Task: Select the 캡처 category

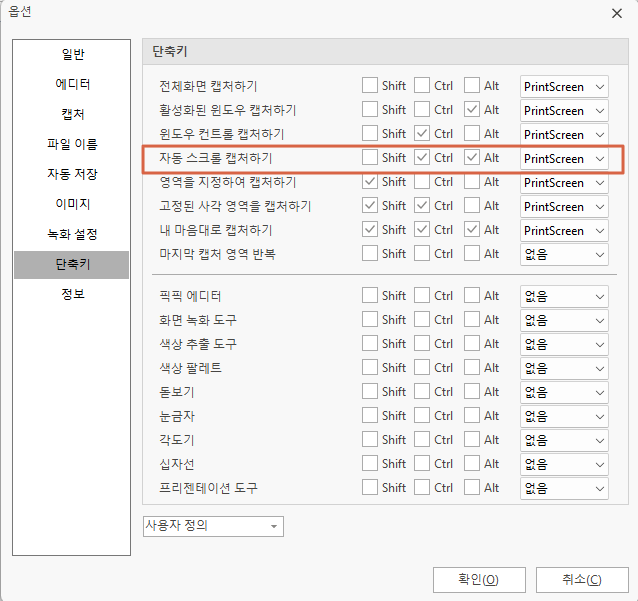Action: point(72,114)
